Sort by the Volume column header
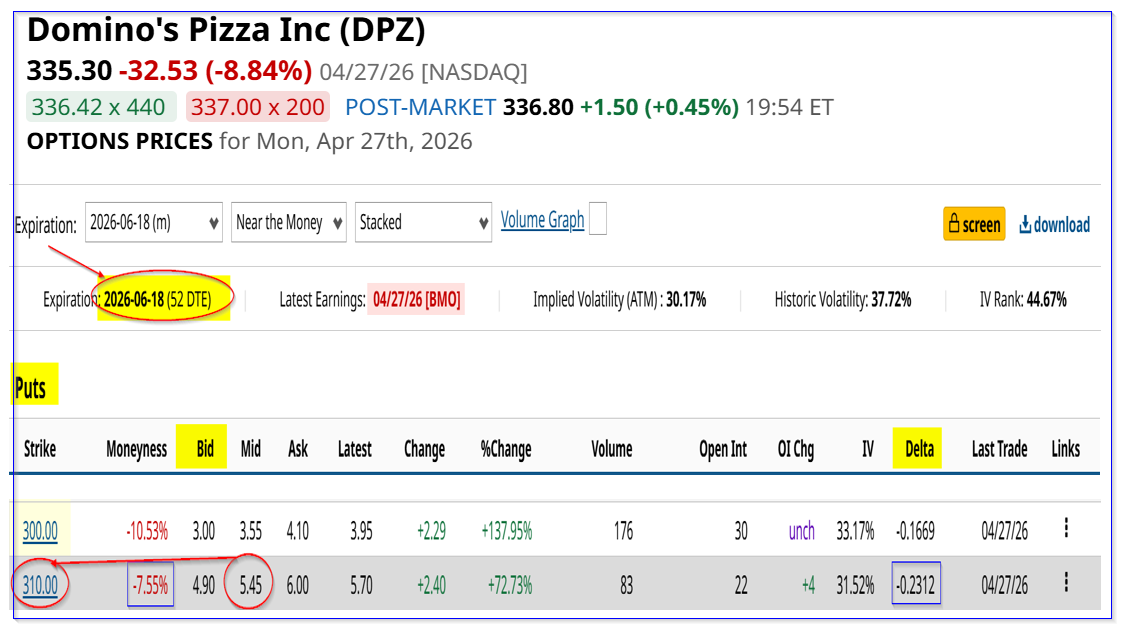 click(611, 449)
